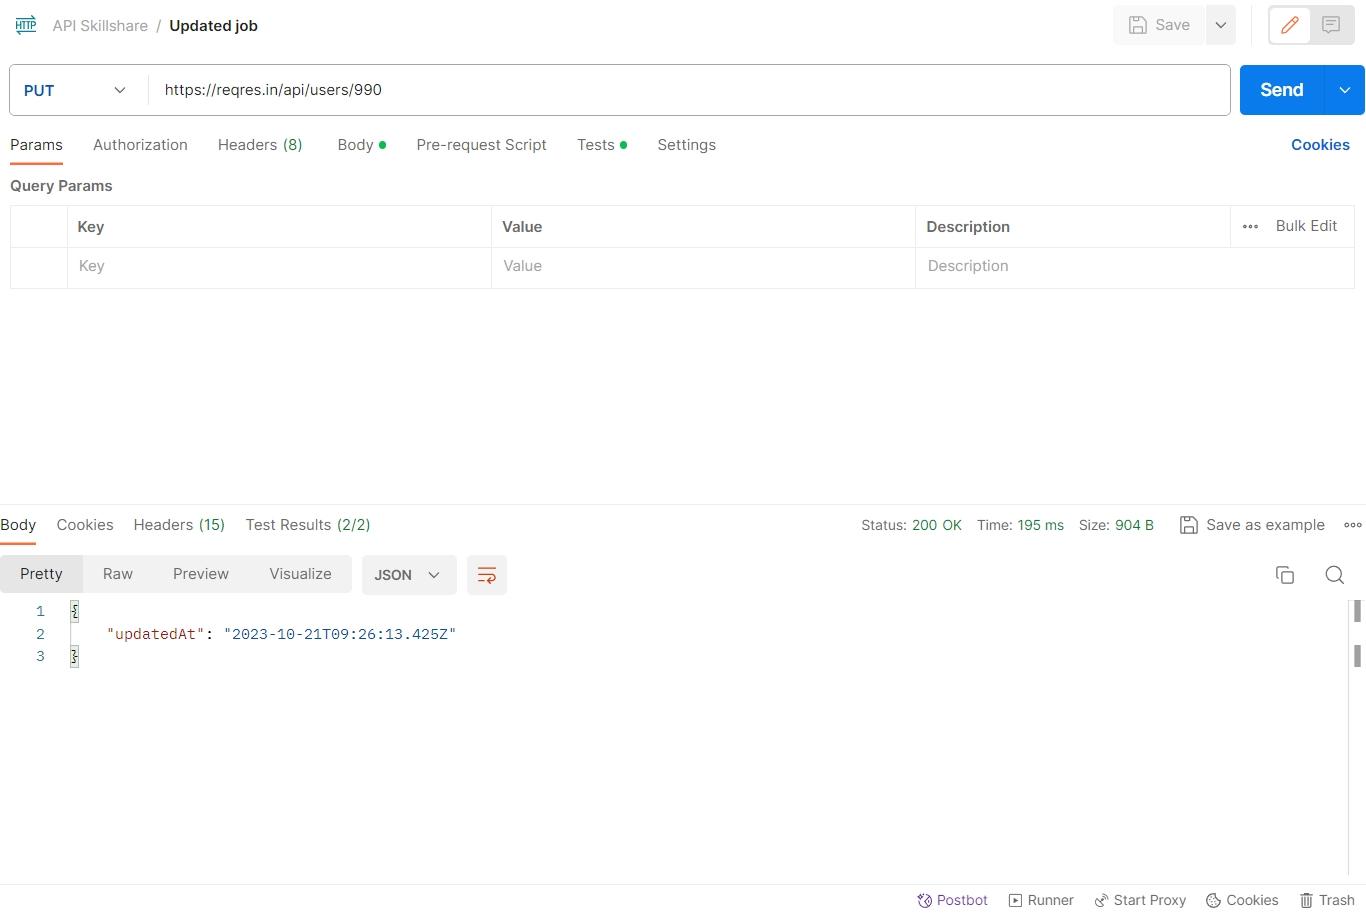
Task: Click the 904 B response size
Action: [x=1134, y=525]
